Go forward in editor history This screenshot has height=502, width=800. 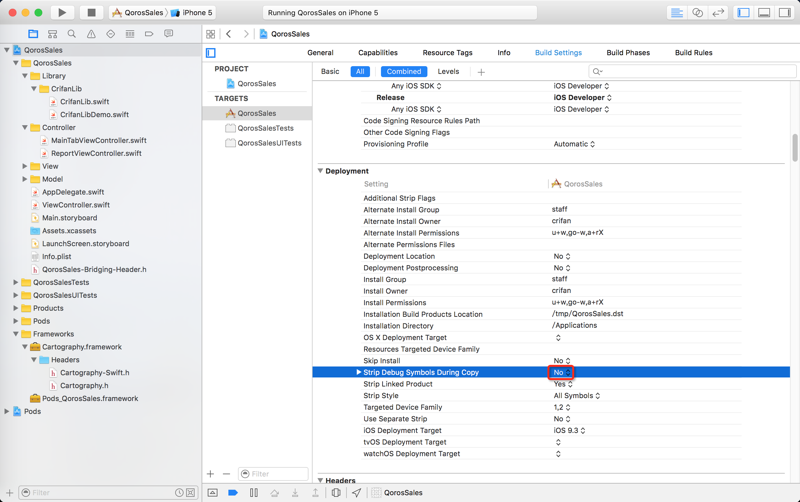point(246,34)
